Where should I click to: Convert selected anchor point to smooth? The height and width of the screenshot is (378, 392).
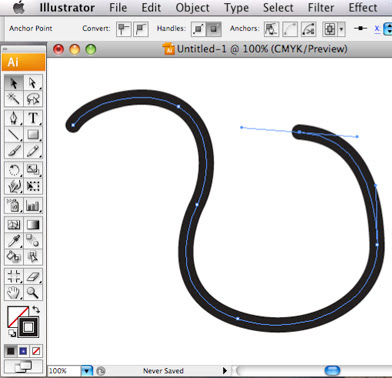[141, 29]
